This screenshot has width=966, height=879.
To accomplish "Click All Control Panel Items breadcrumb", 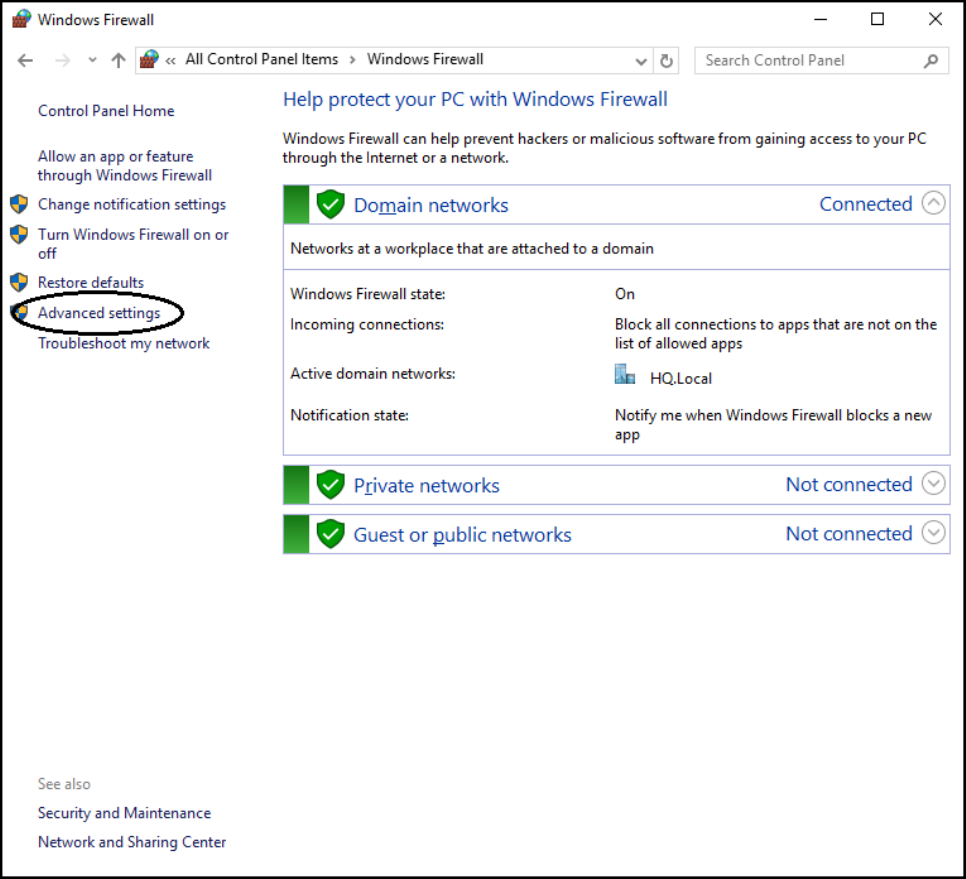I will click(262, 59).
